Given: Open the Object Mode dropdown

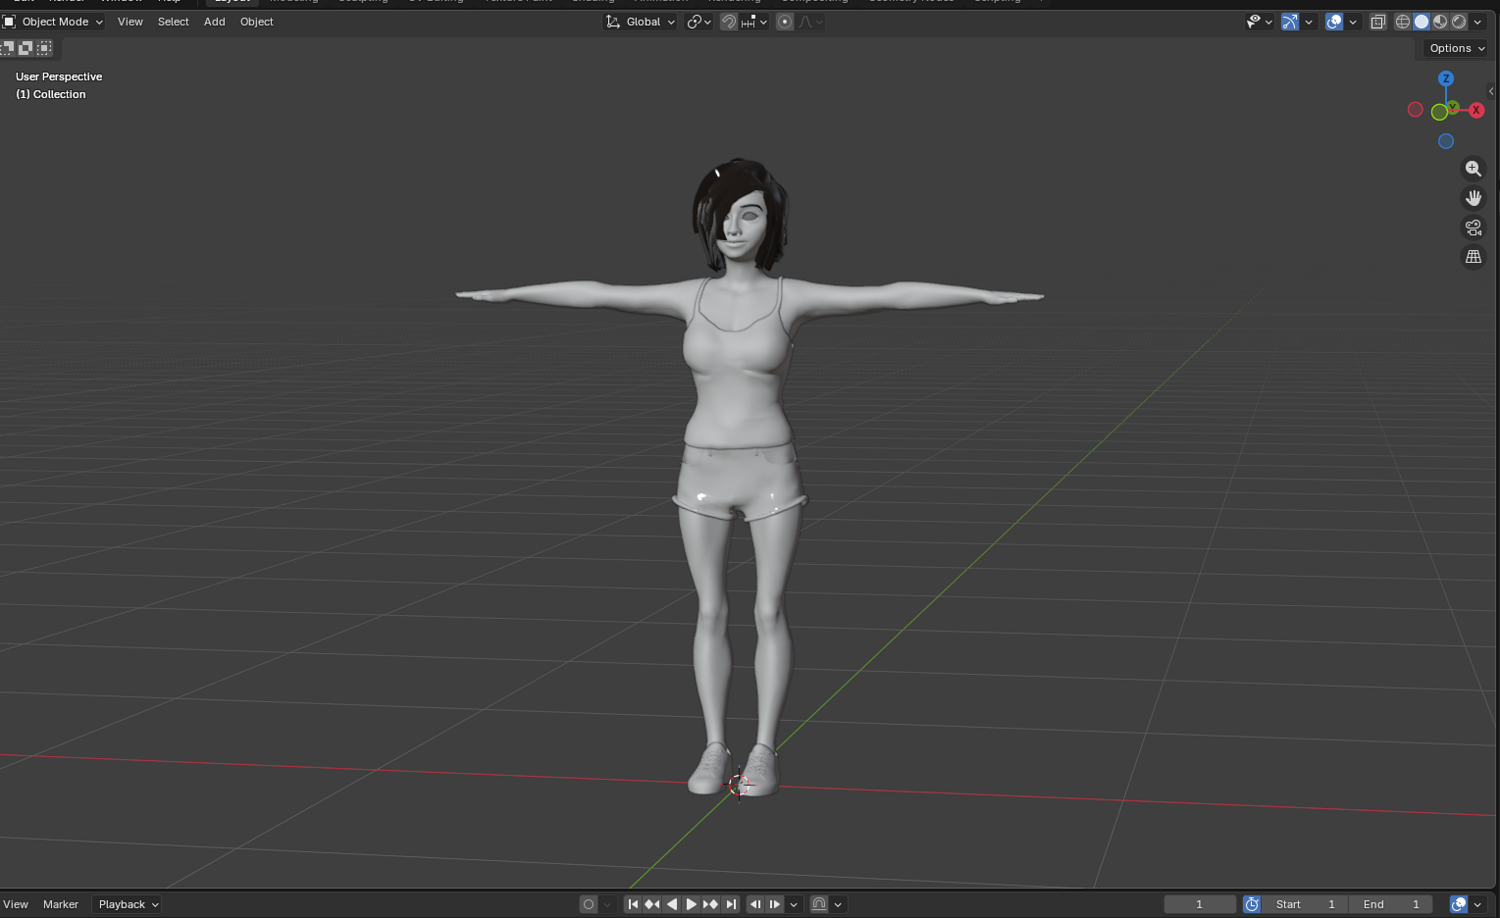Looking at the screenshot, I should click(x=54, y=22).
